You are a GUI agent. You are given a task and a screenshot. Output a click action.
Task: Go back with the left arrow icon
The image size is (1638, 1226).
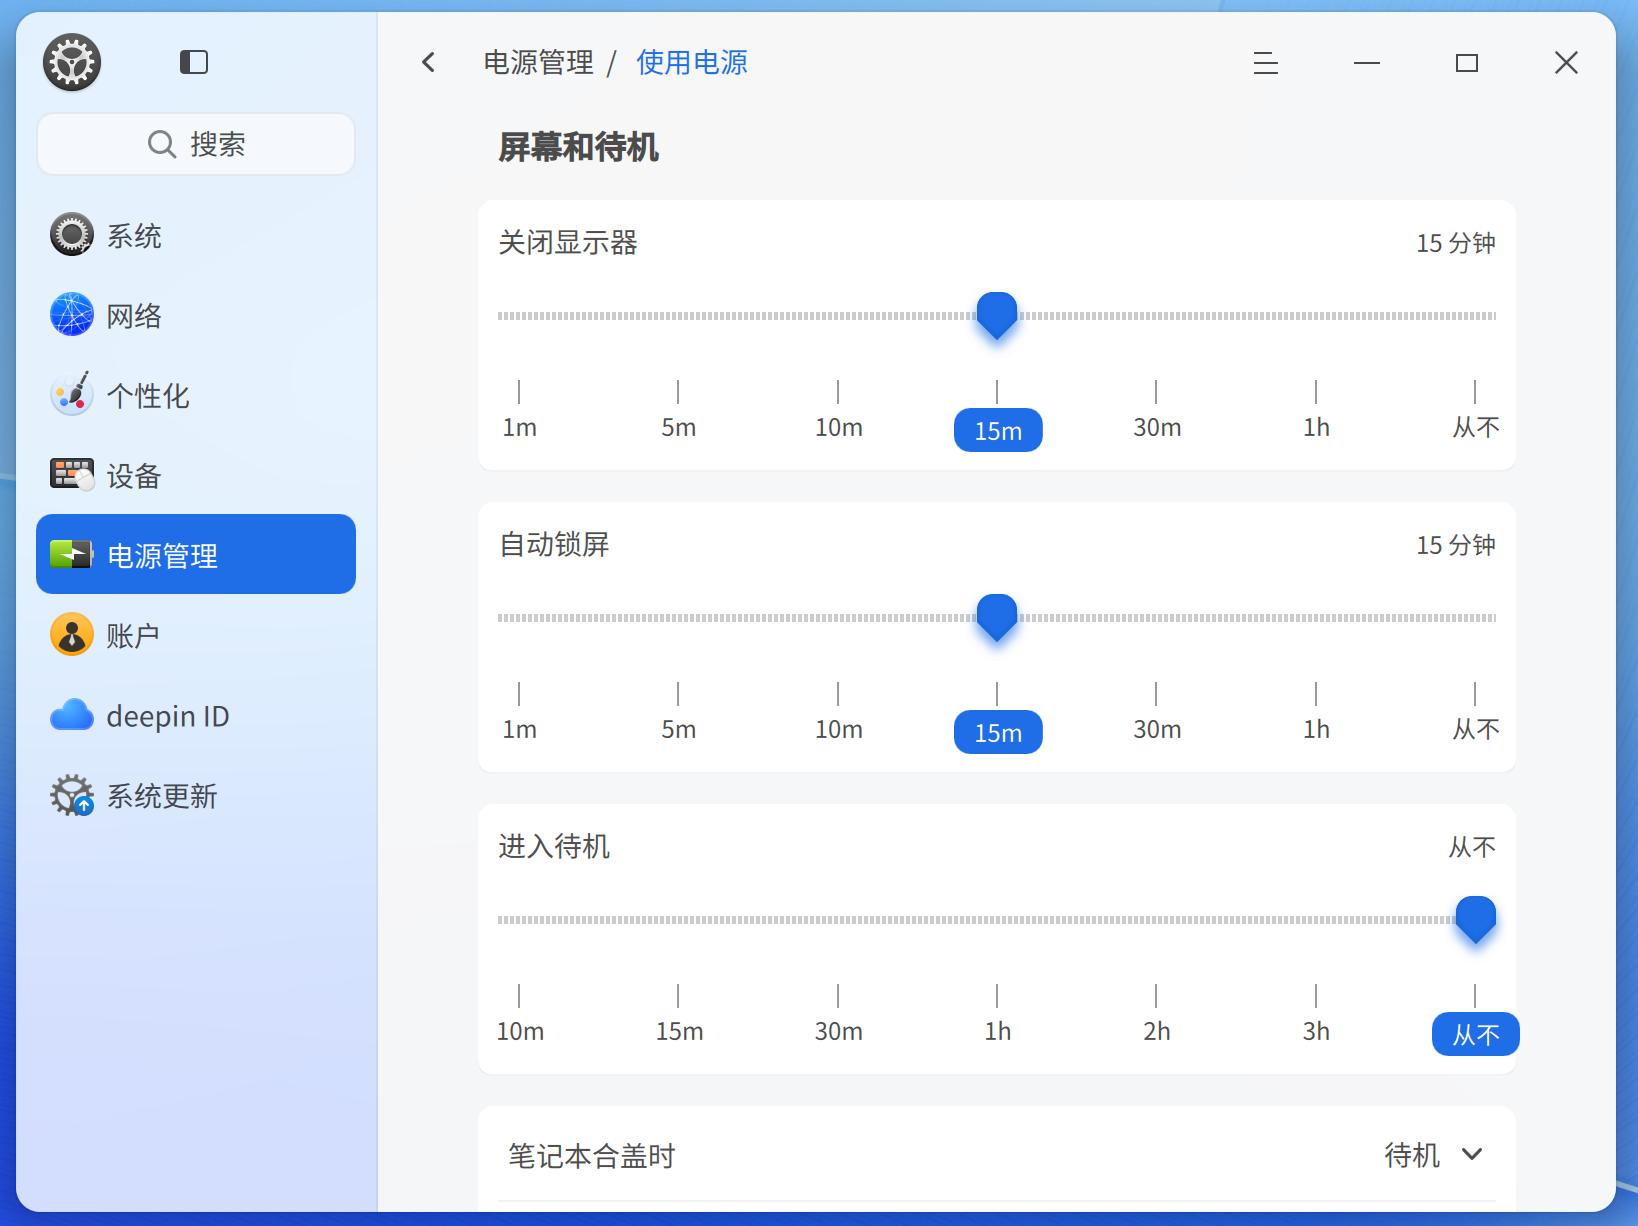429,62
